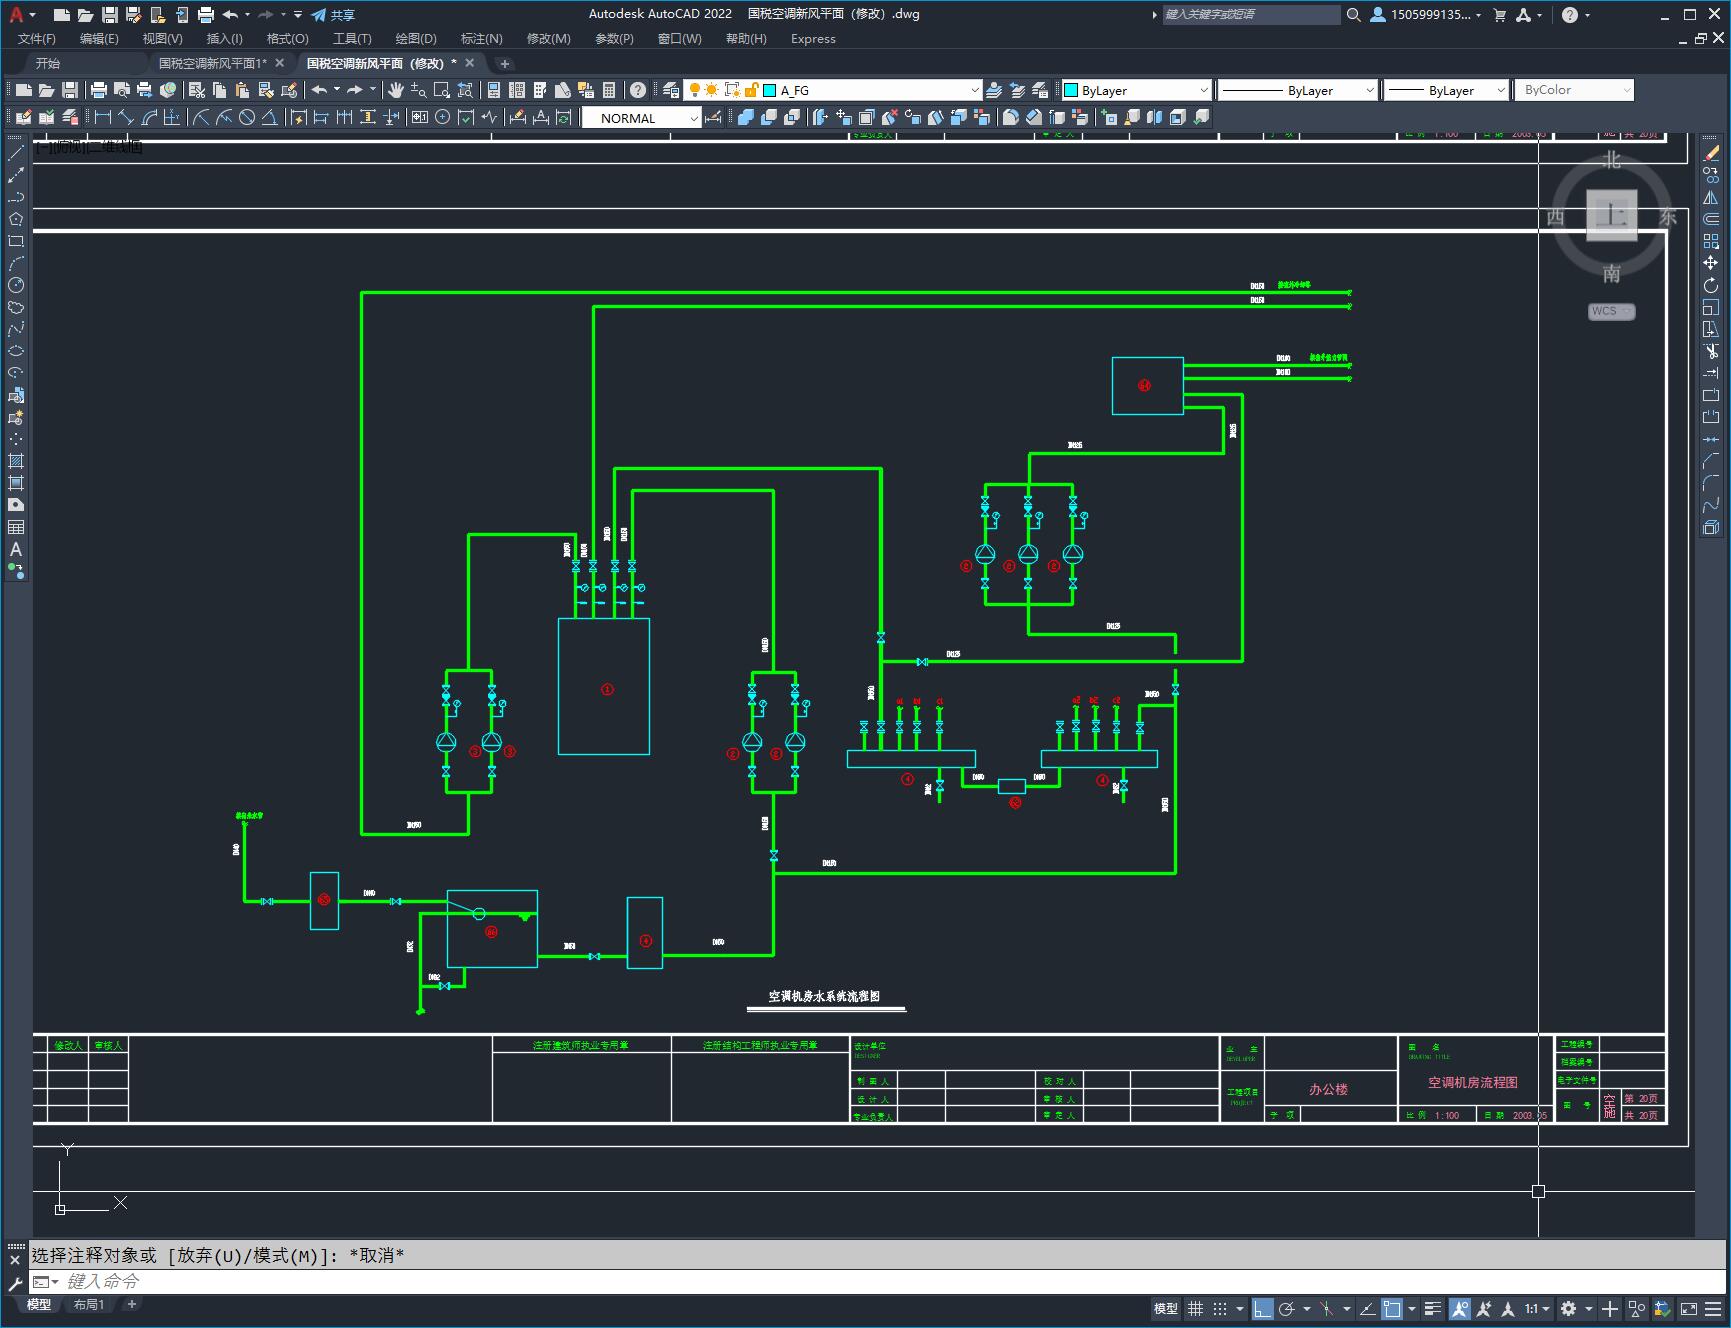The width and height of the screenshot is (1731, 1328).
Task: Switch to the 开始 tab
Action: point(48,63)
